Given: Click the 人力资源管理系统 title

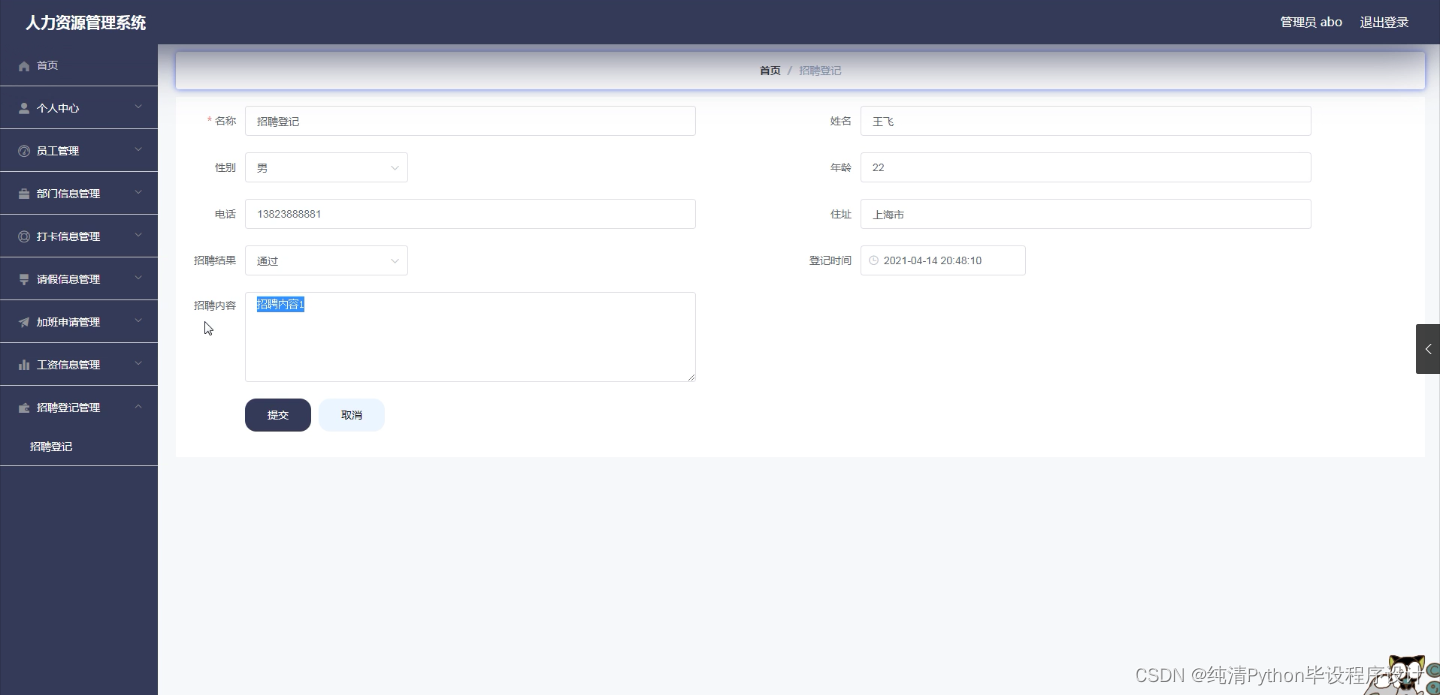Looking at the screenshot, I should tap(86, 22).
